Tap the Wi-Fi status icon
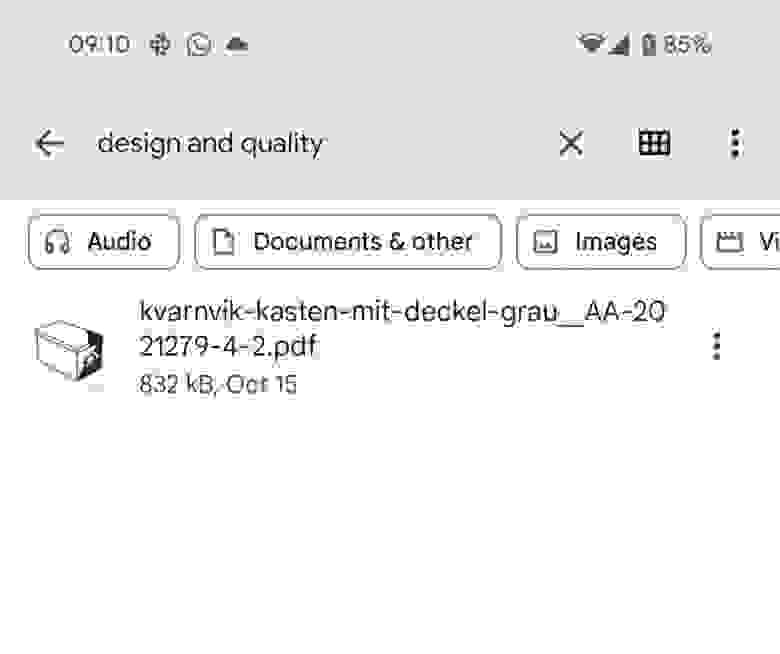Viewport: 780px width, 654px height. tap(590, 43)
